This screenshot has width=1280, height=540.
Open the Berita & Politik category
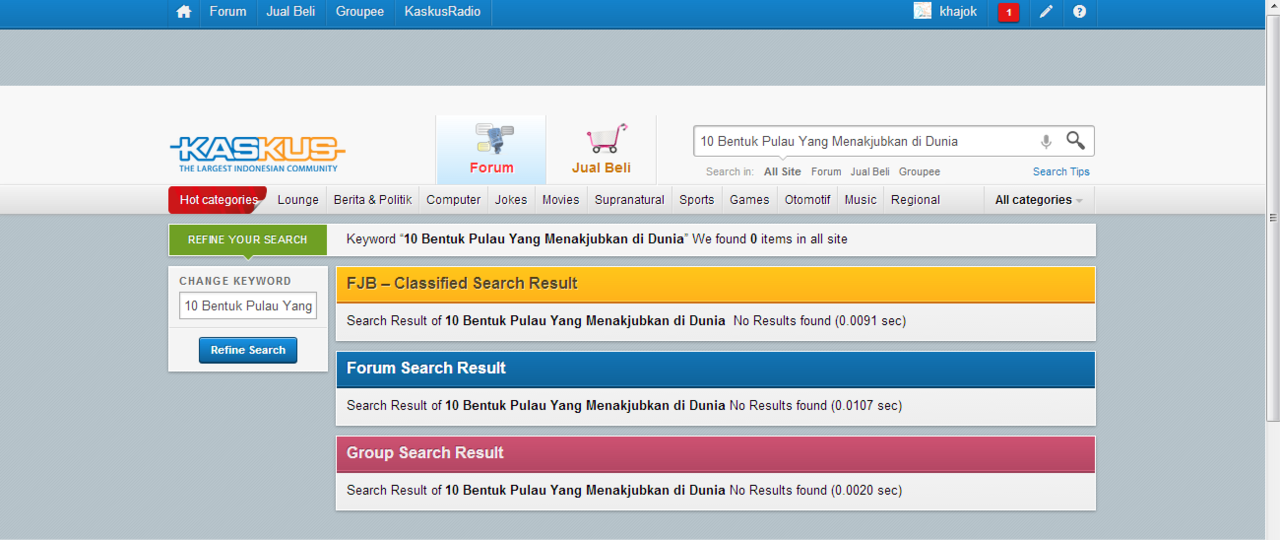tap(373, 200)
